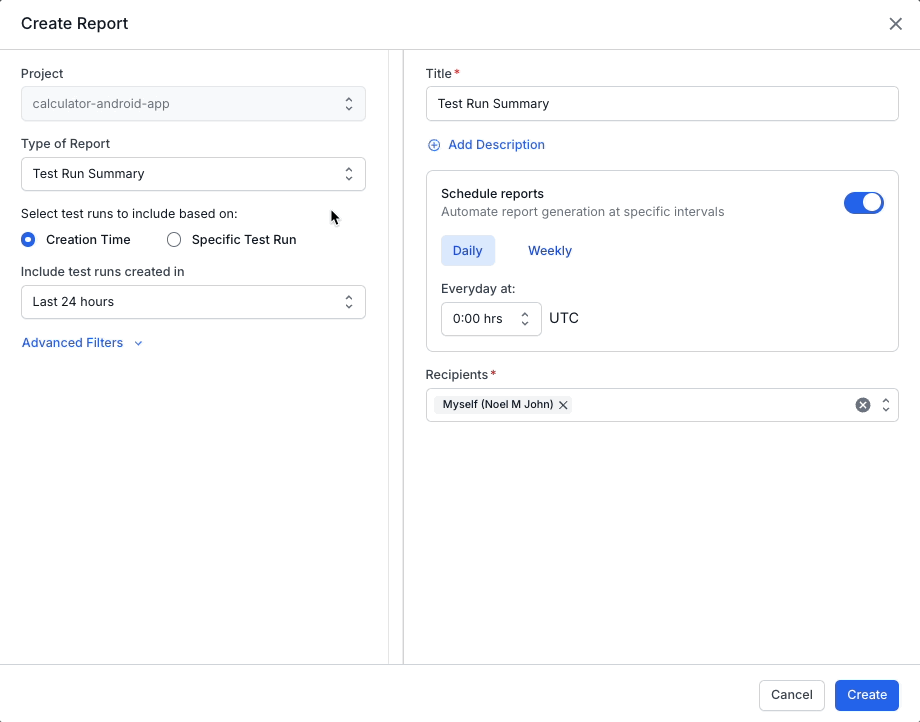Click the Cancel button
The width and height of the screenshot is (920, 722).
(x=791, y=695)
